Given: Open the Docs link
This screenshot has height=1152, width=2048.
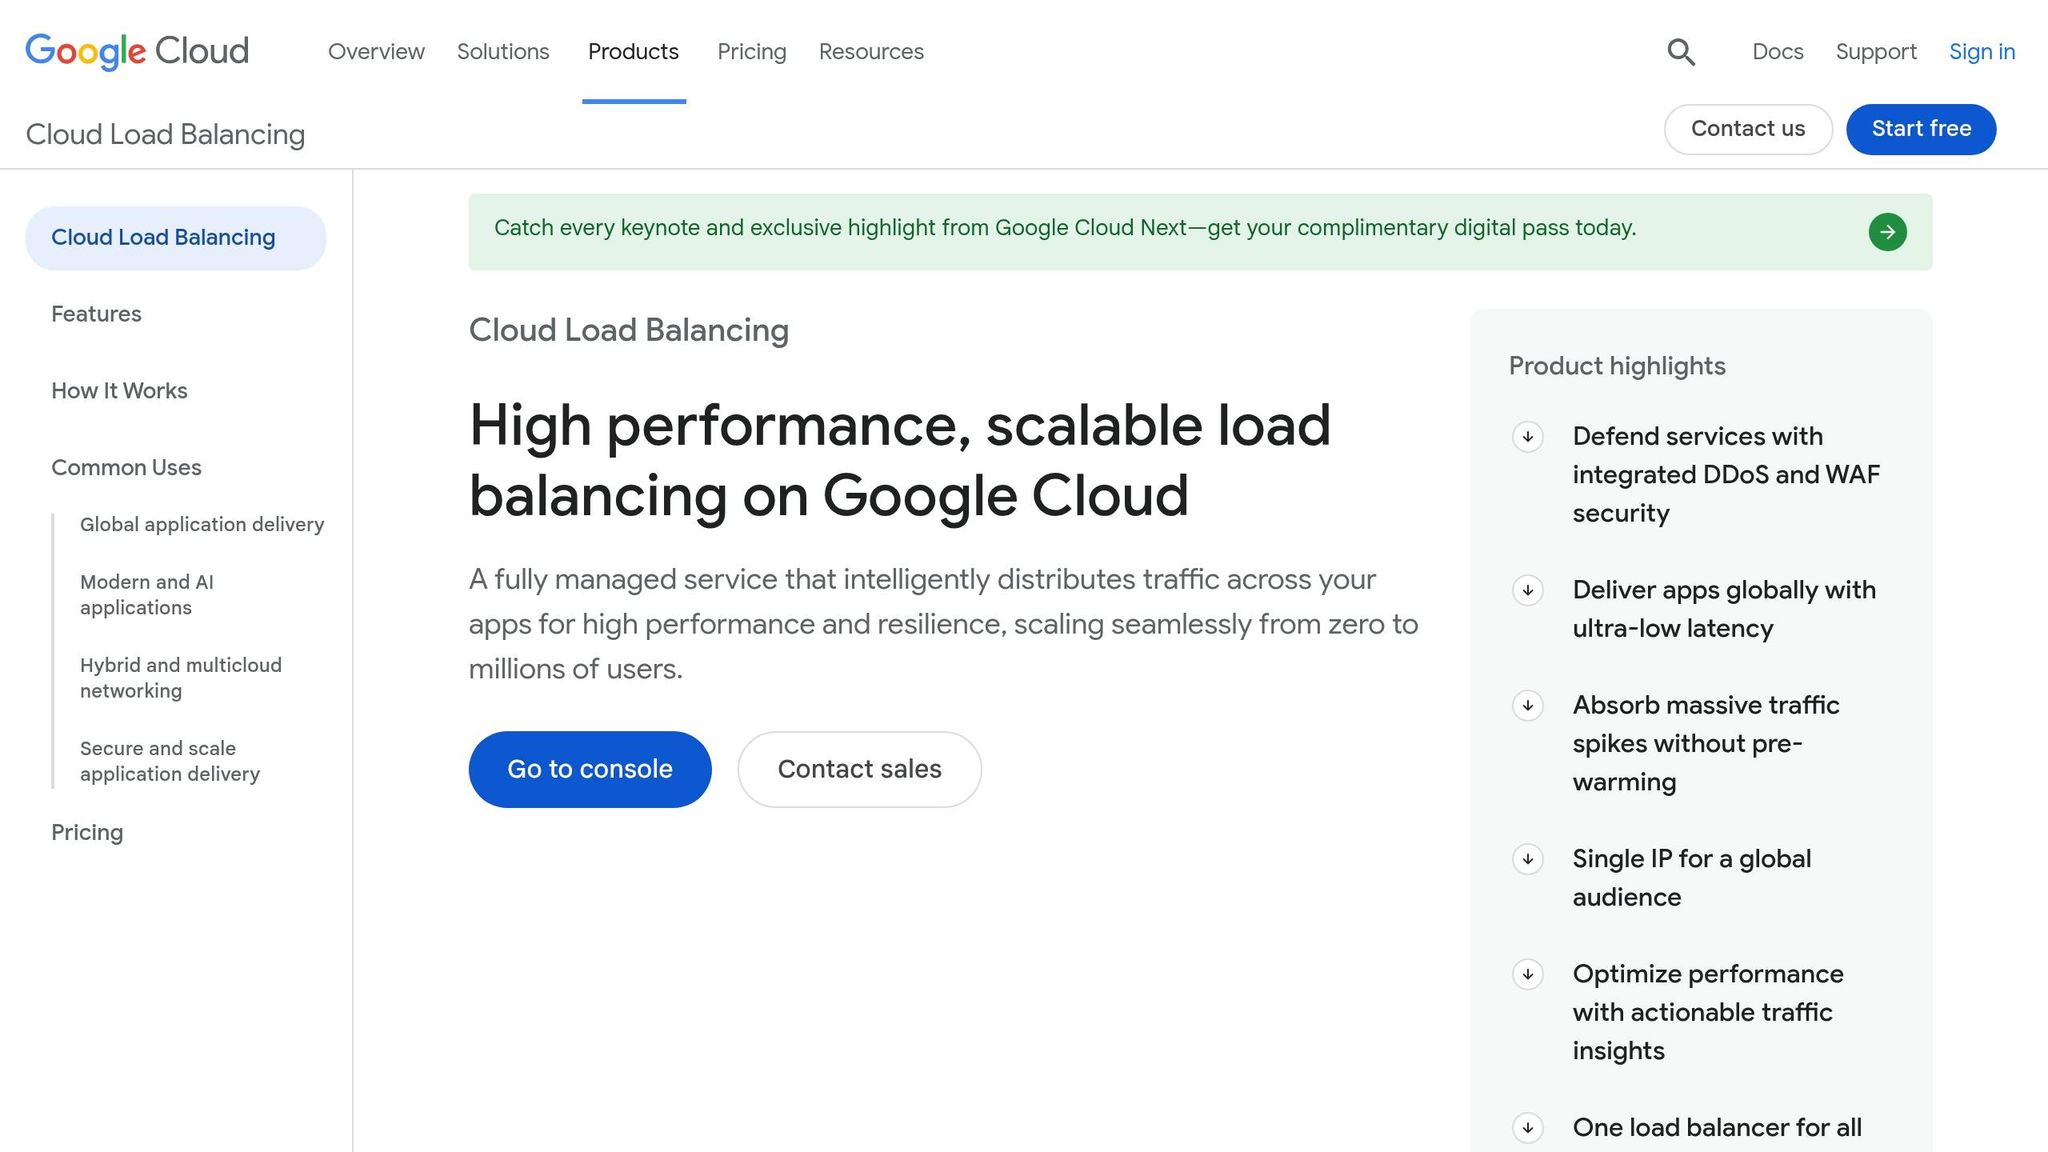Looking at the screenshot, I should point(1777,51).
